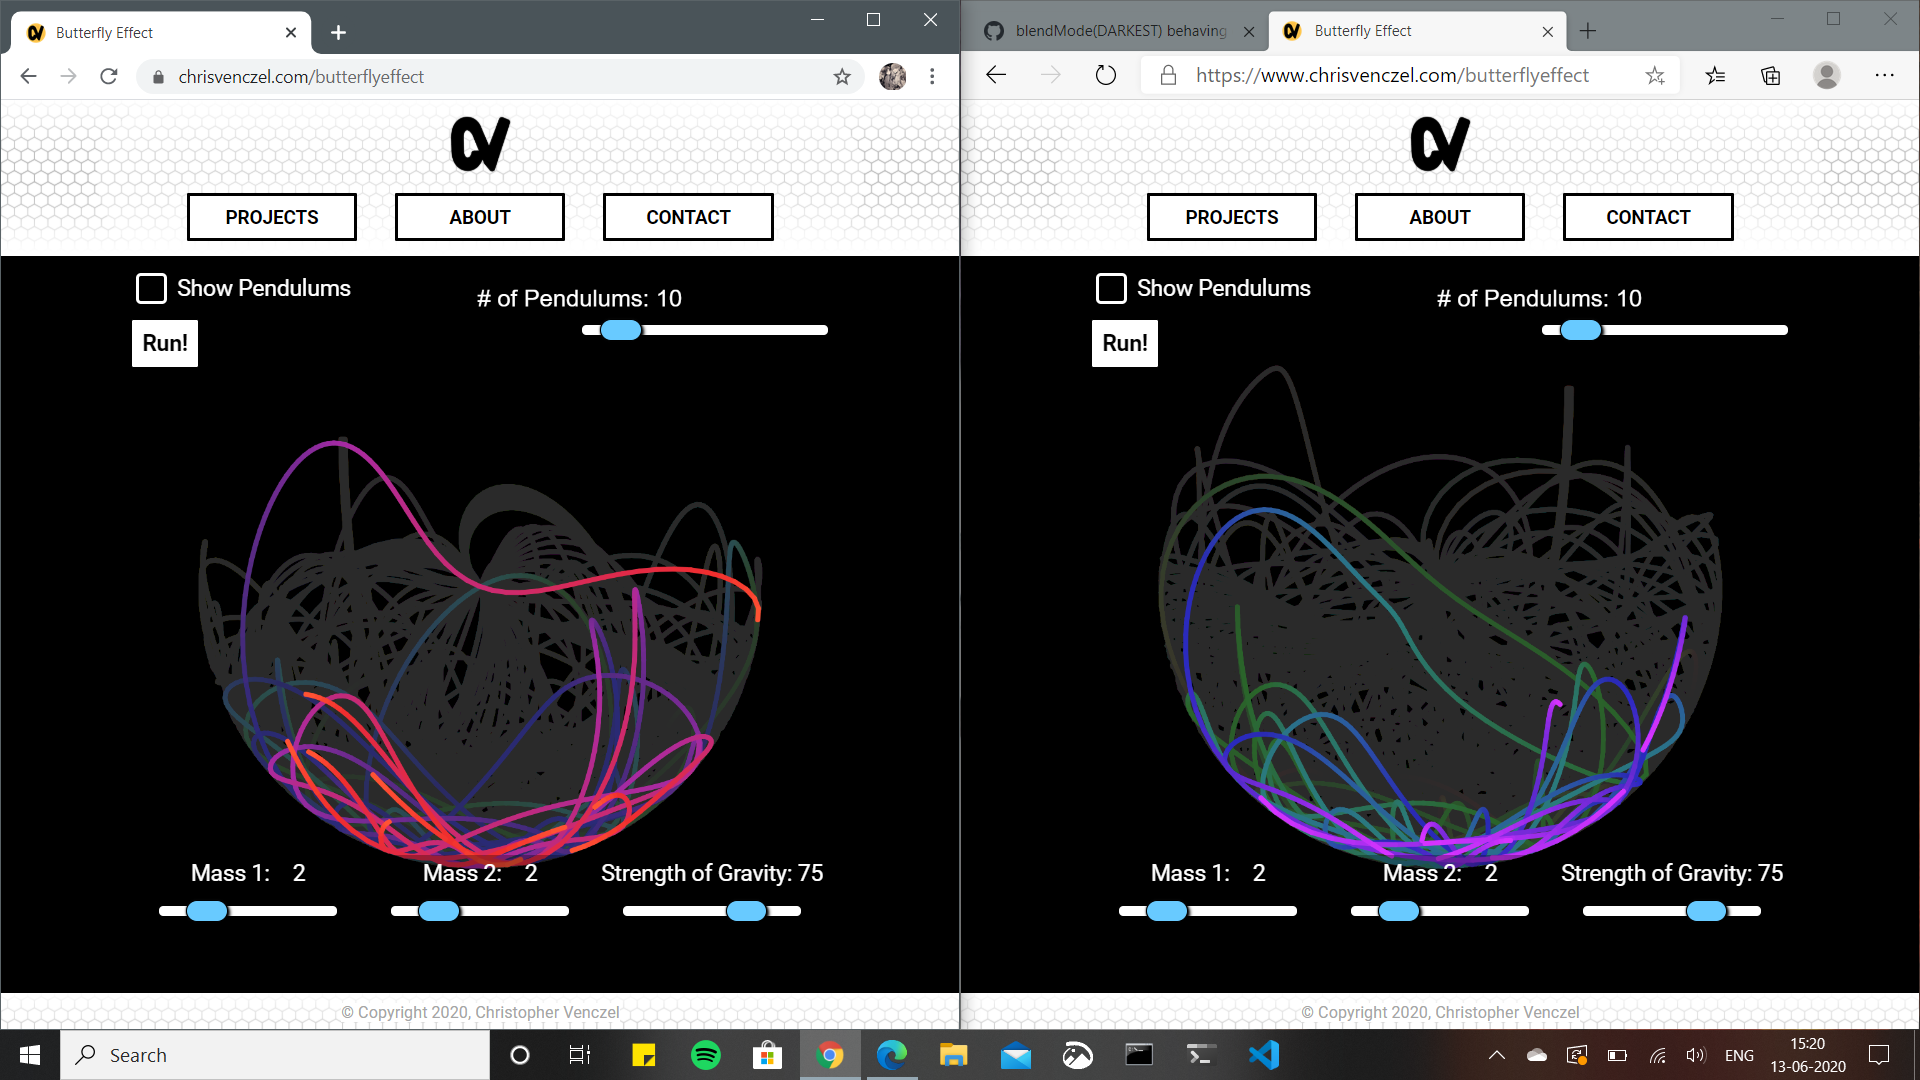Enable Show Pendulums in the Chrome window

(x=151, y=288)
